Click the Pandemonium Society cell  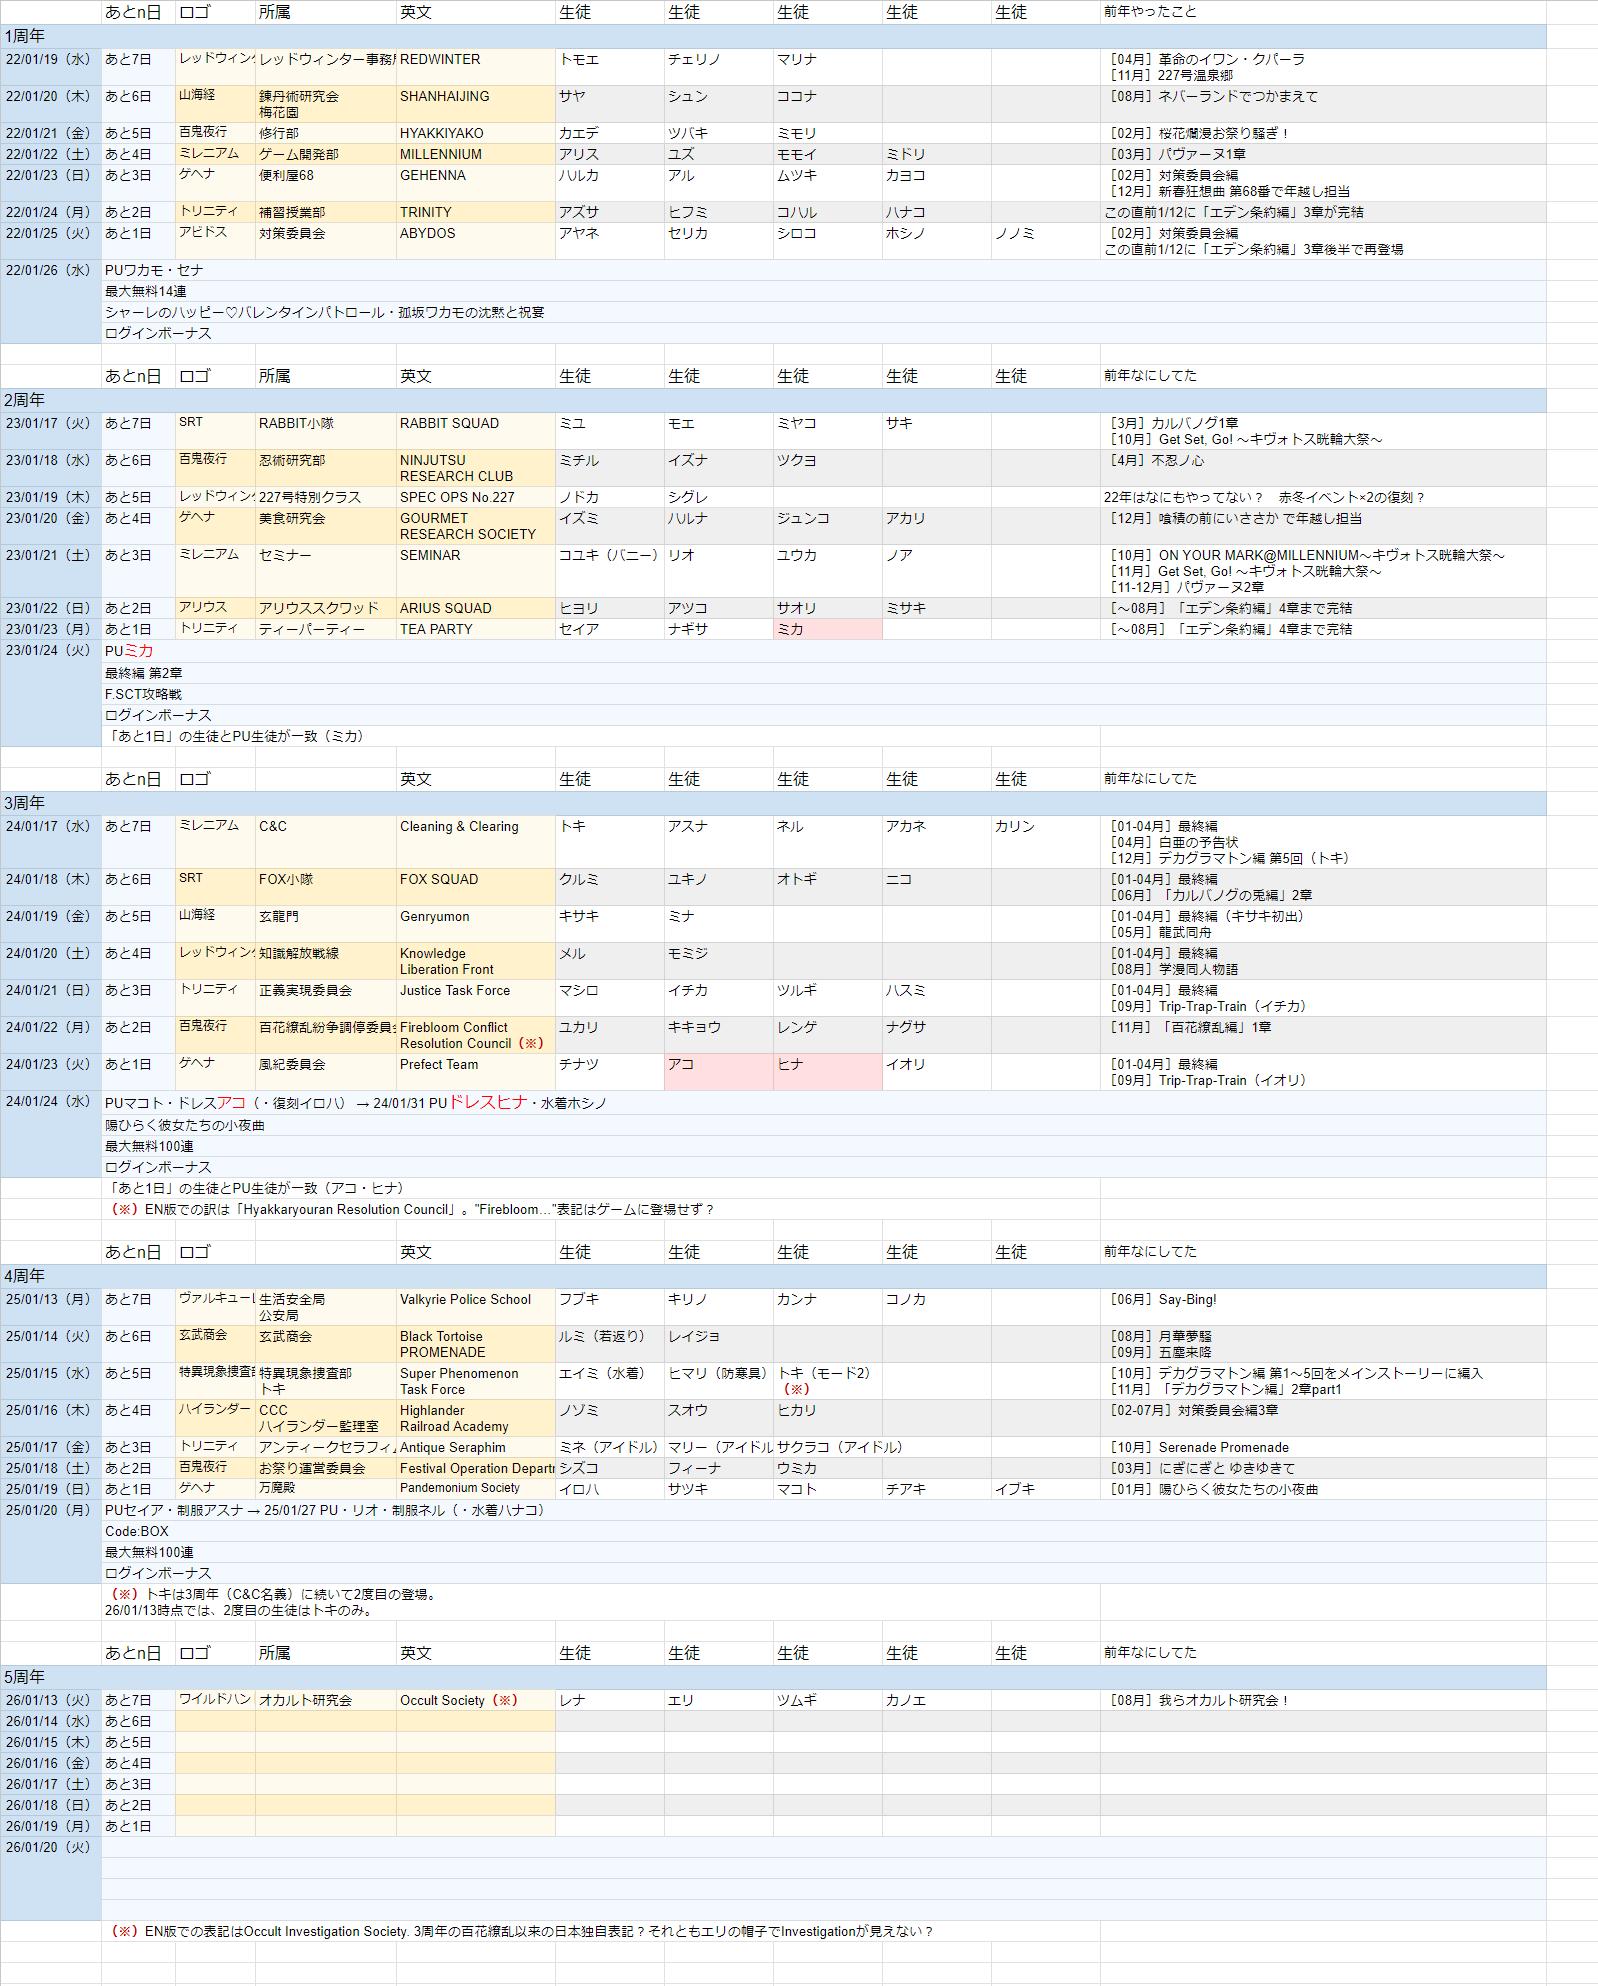[475, 1488]
